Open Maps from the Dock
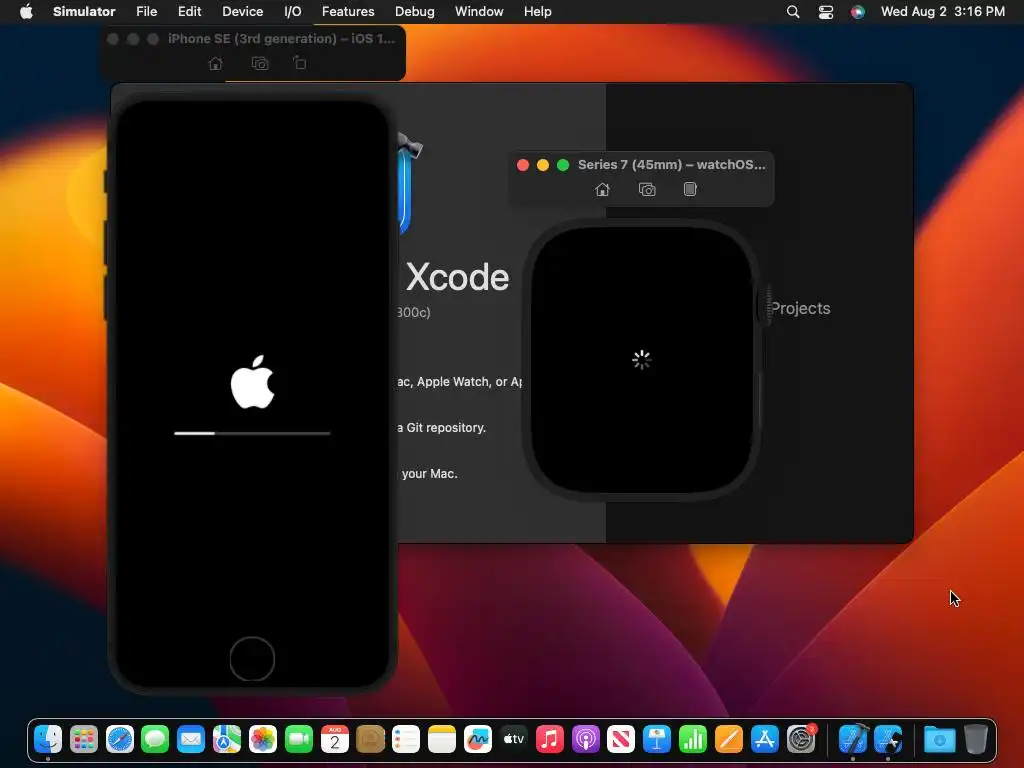 [x=227, y=739]
